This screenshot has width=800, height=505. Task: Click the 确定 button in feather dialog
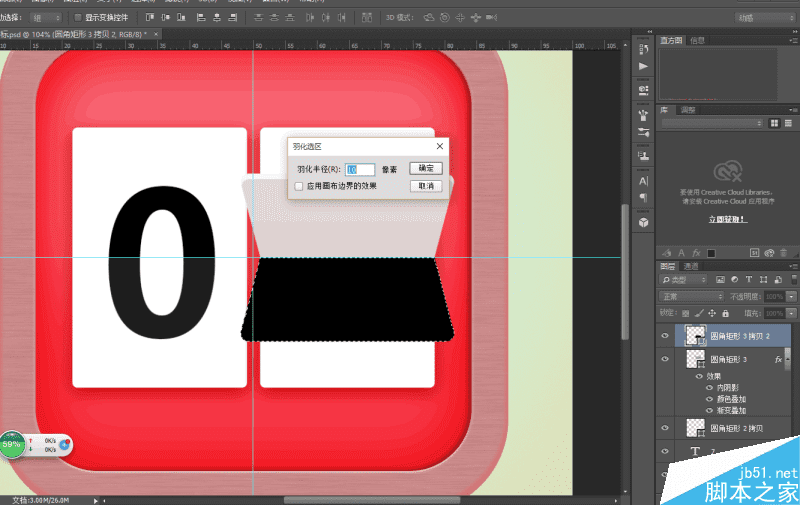point(425,169)
